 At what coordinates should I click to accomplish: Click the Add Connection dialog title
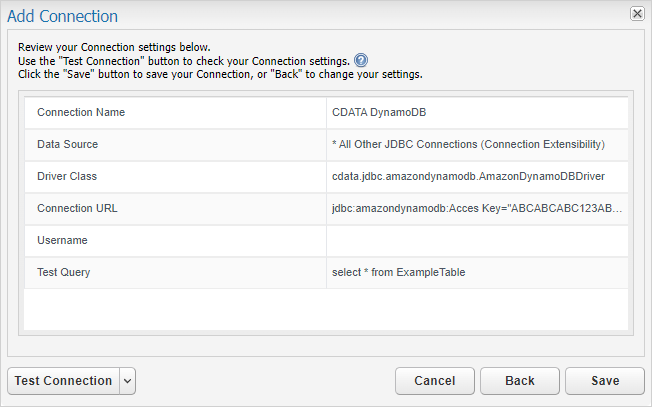pyautogui.click(x=62, y=16)
